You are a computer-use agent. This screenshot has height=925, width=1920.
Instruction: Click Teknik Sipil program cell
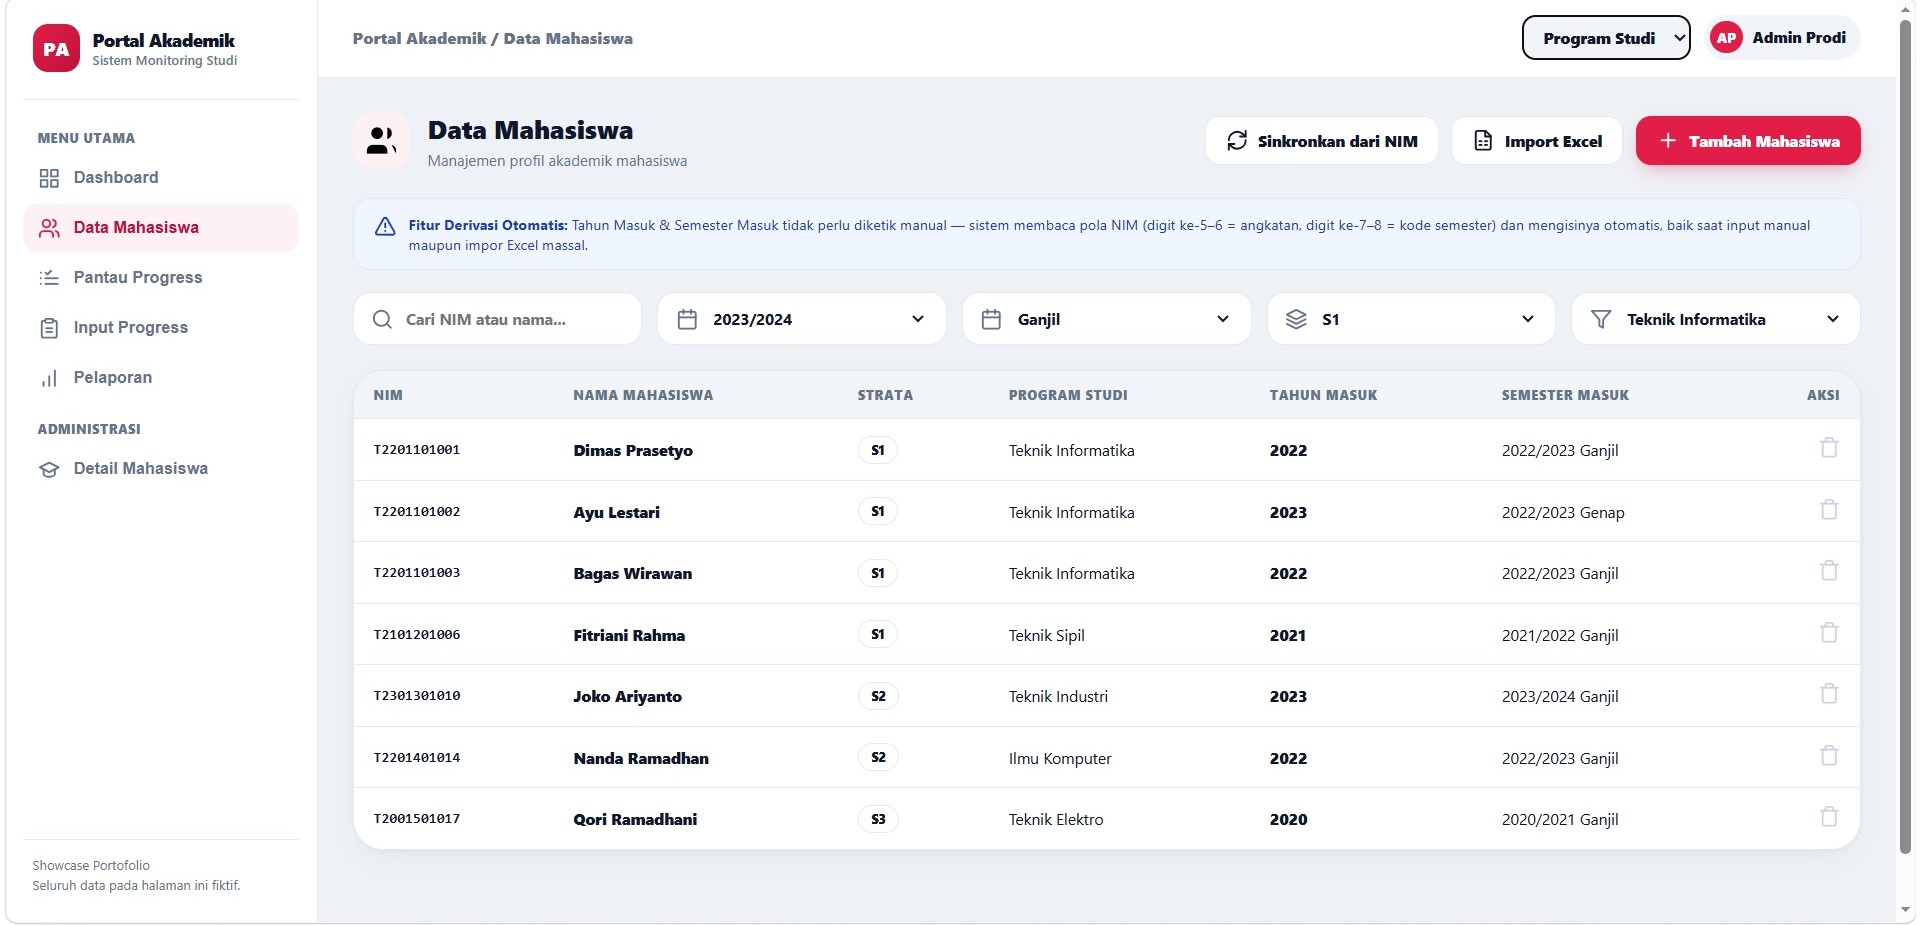[1046, 636]
